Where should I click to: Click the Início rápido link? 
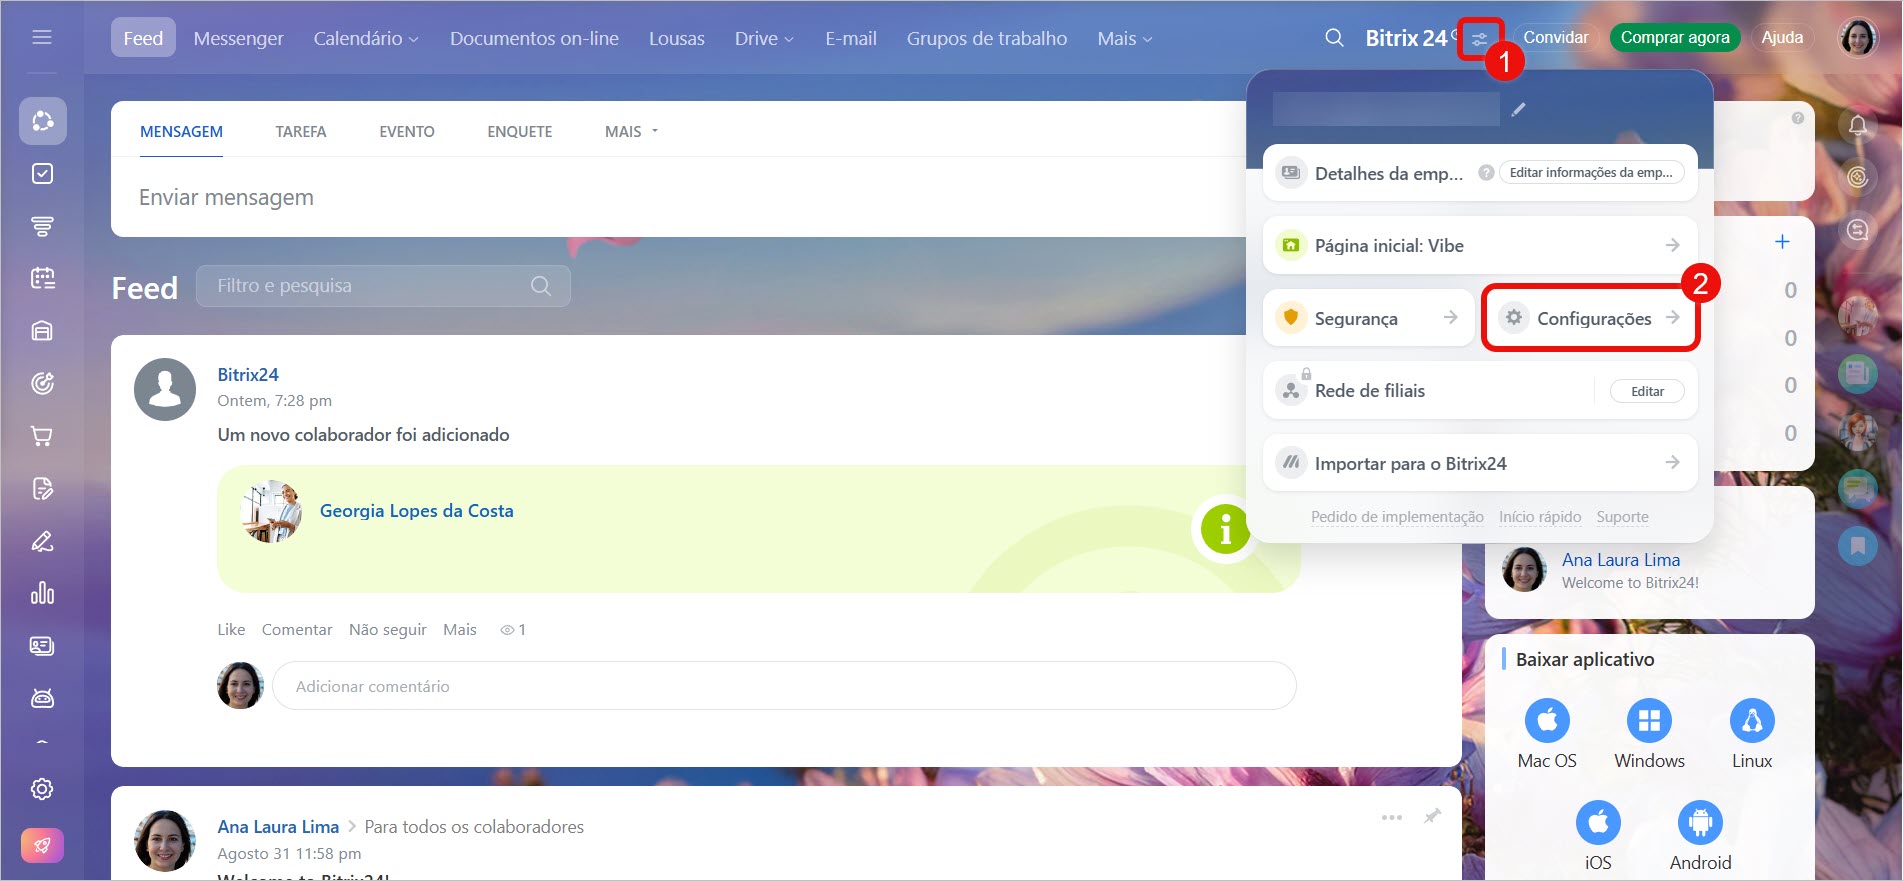tap(1540, 517)
